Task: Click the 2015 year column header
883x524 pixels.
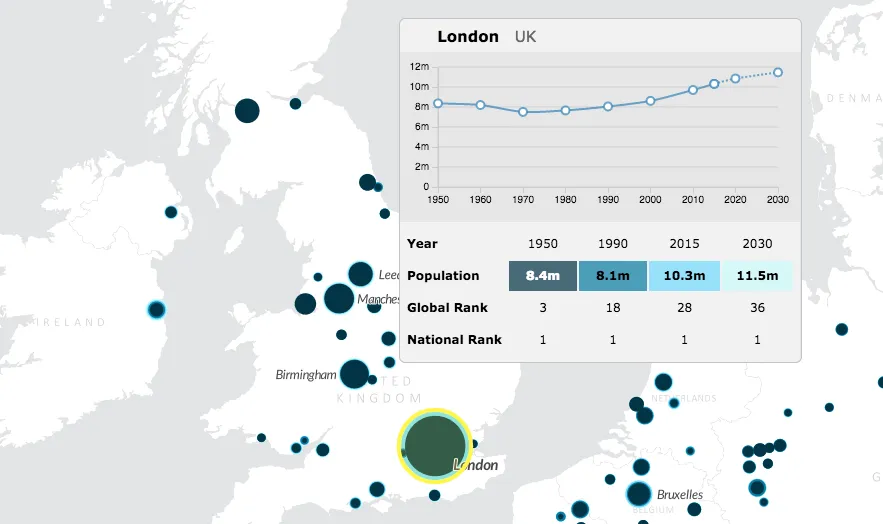Action: coord(684,244)
